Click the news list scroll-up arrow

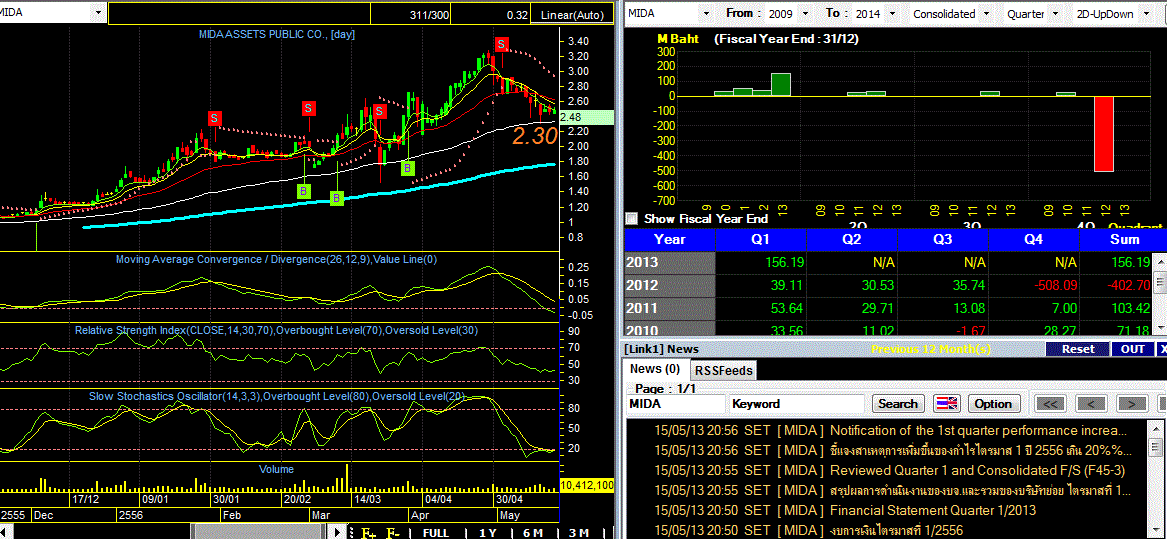(x=1154, y=428)
